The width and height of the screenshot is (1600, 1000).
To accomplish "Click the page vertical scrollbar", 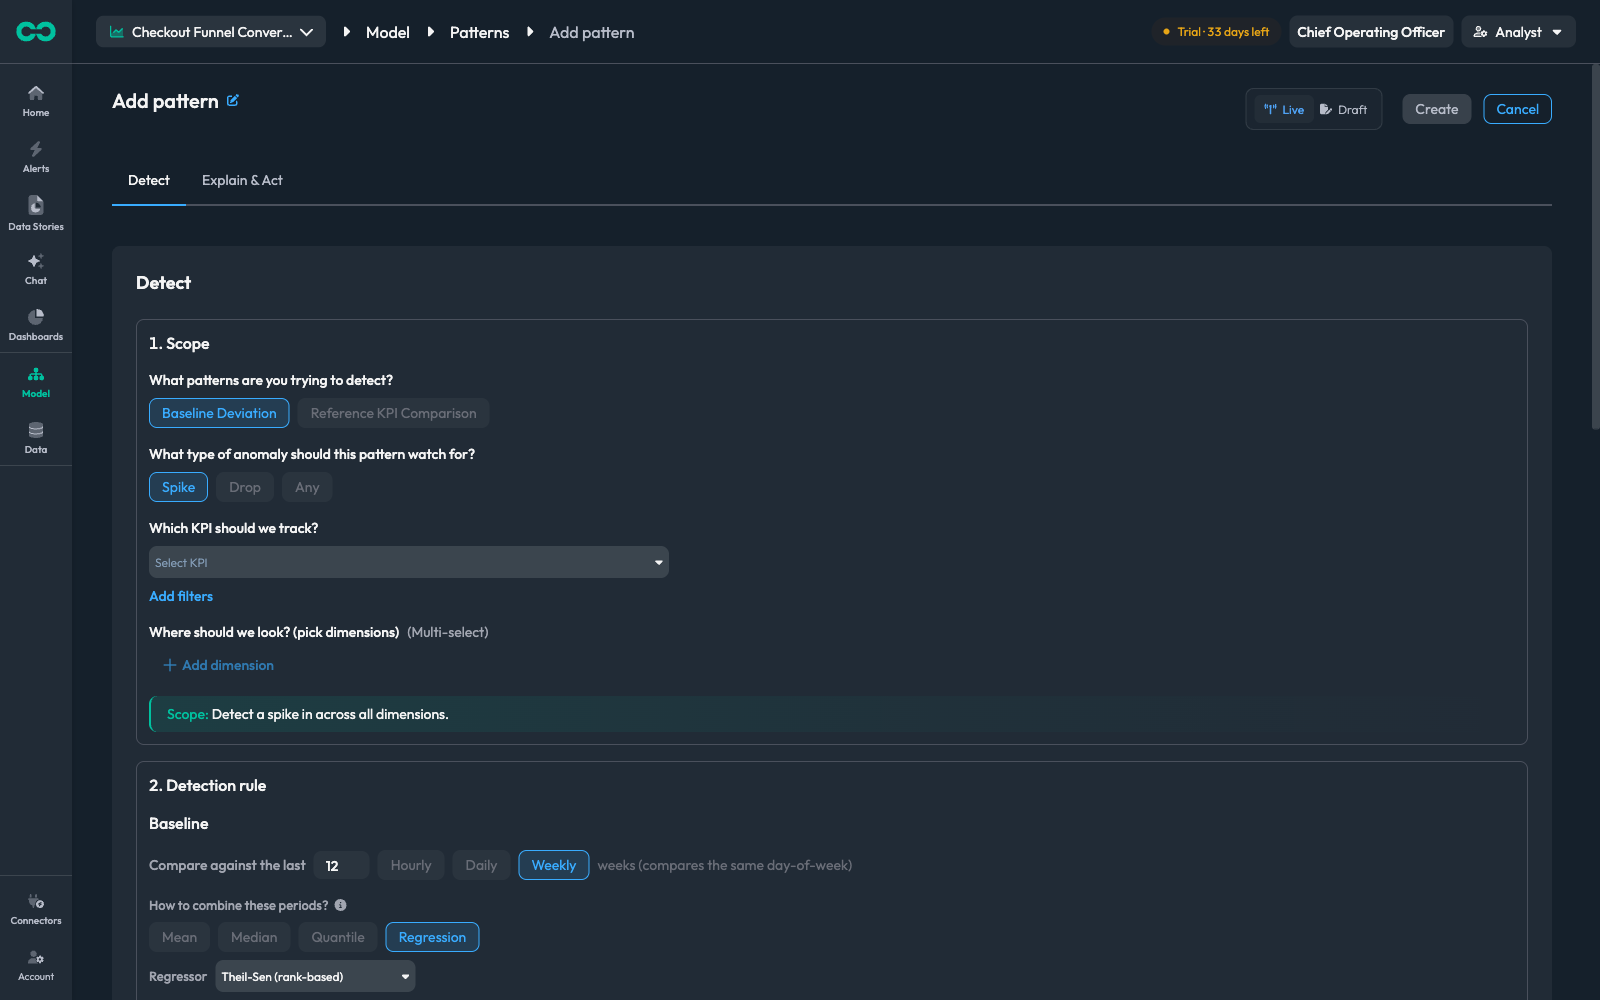I will (1595, 247).
